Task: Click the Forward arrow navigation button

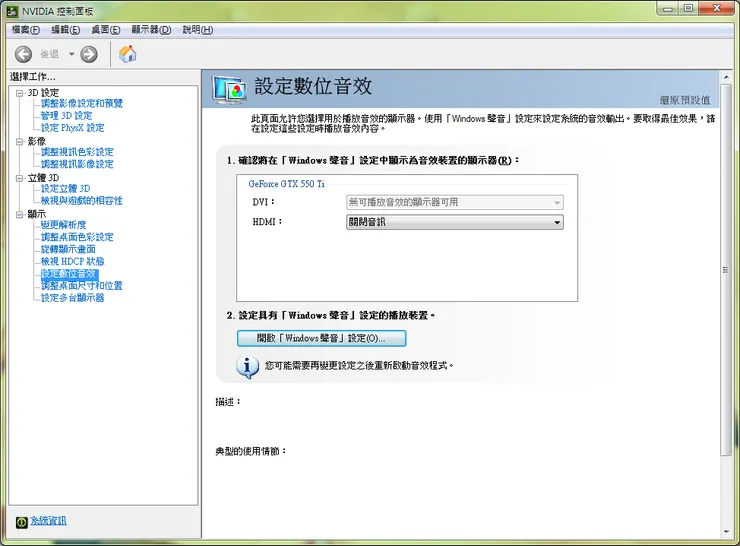Action: tap(89, 54)
